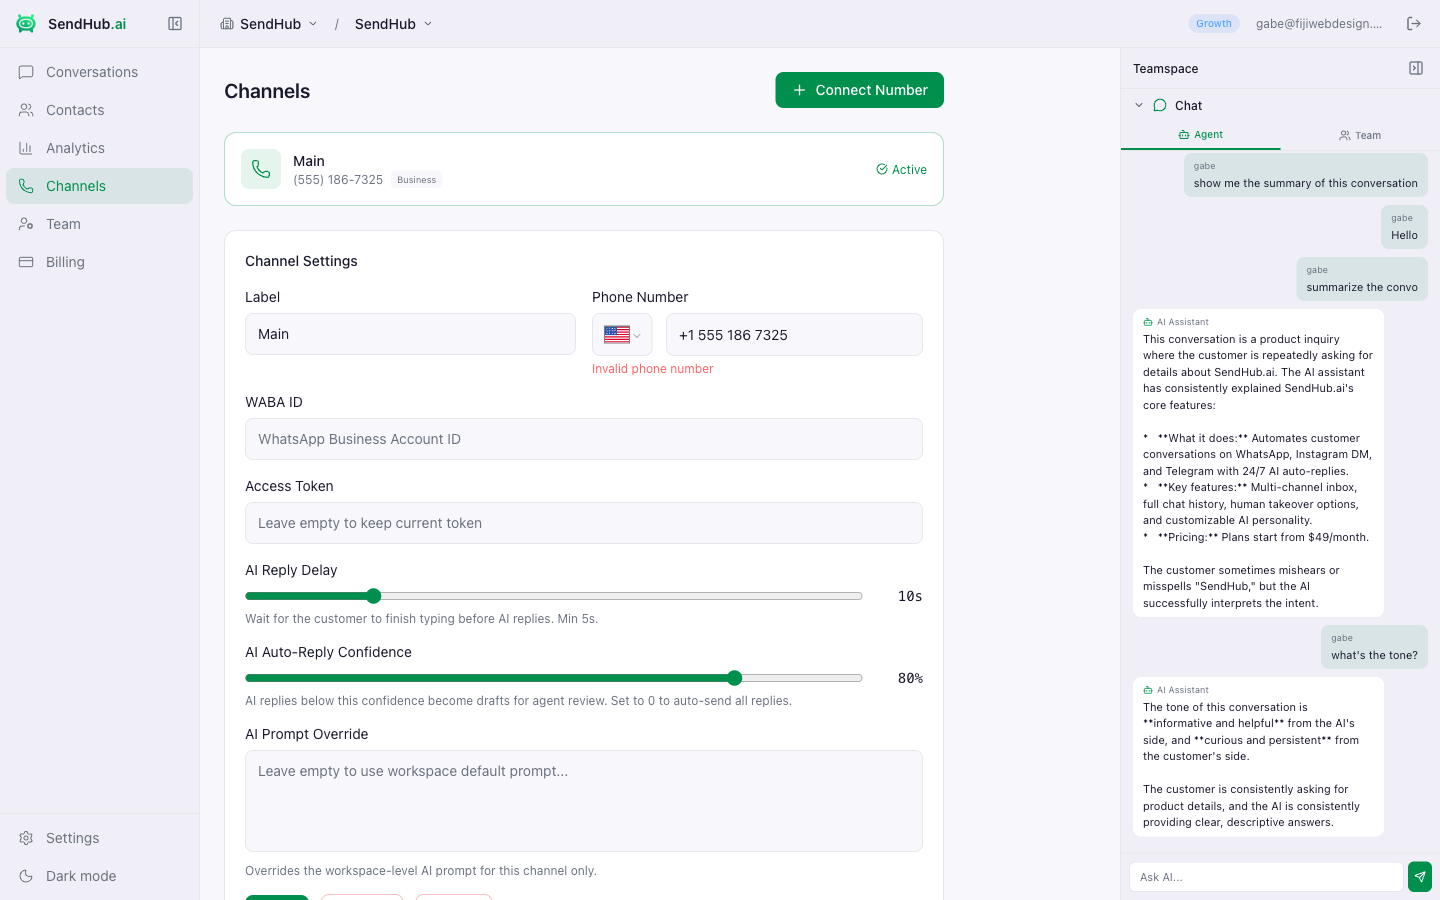Collapse the Chat section chevron
The width and height of the screenshot is (1440, 900).
(1139, 105)
